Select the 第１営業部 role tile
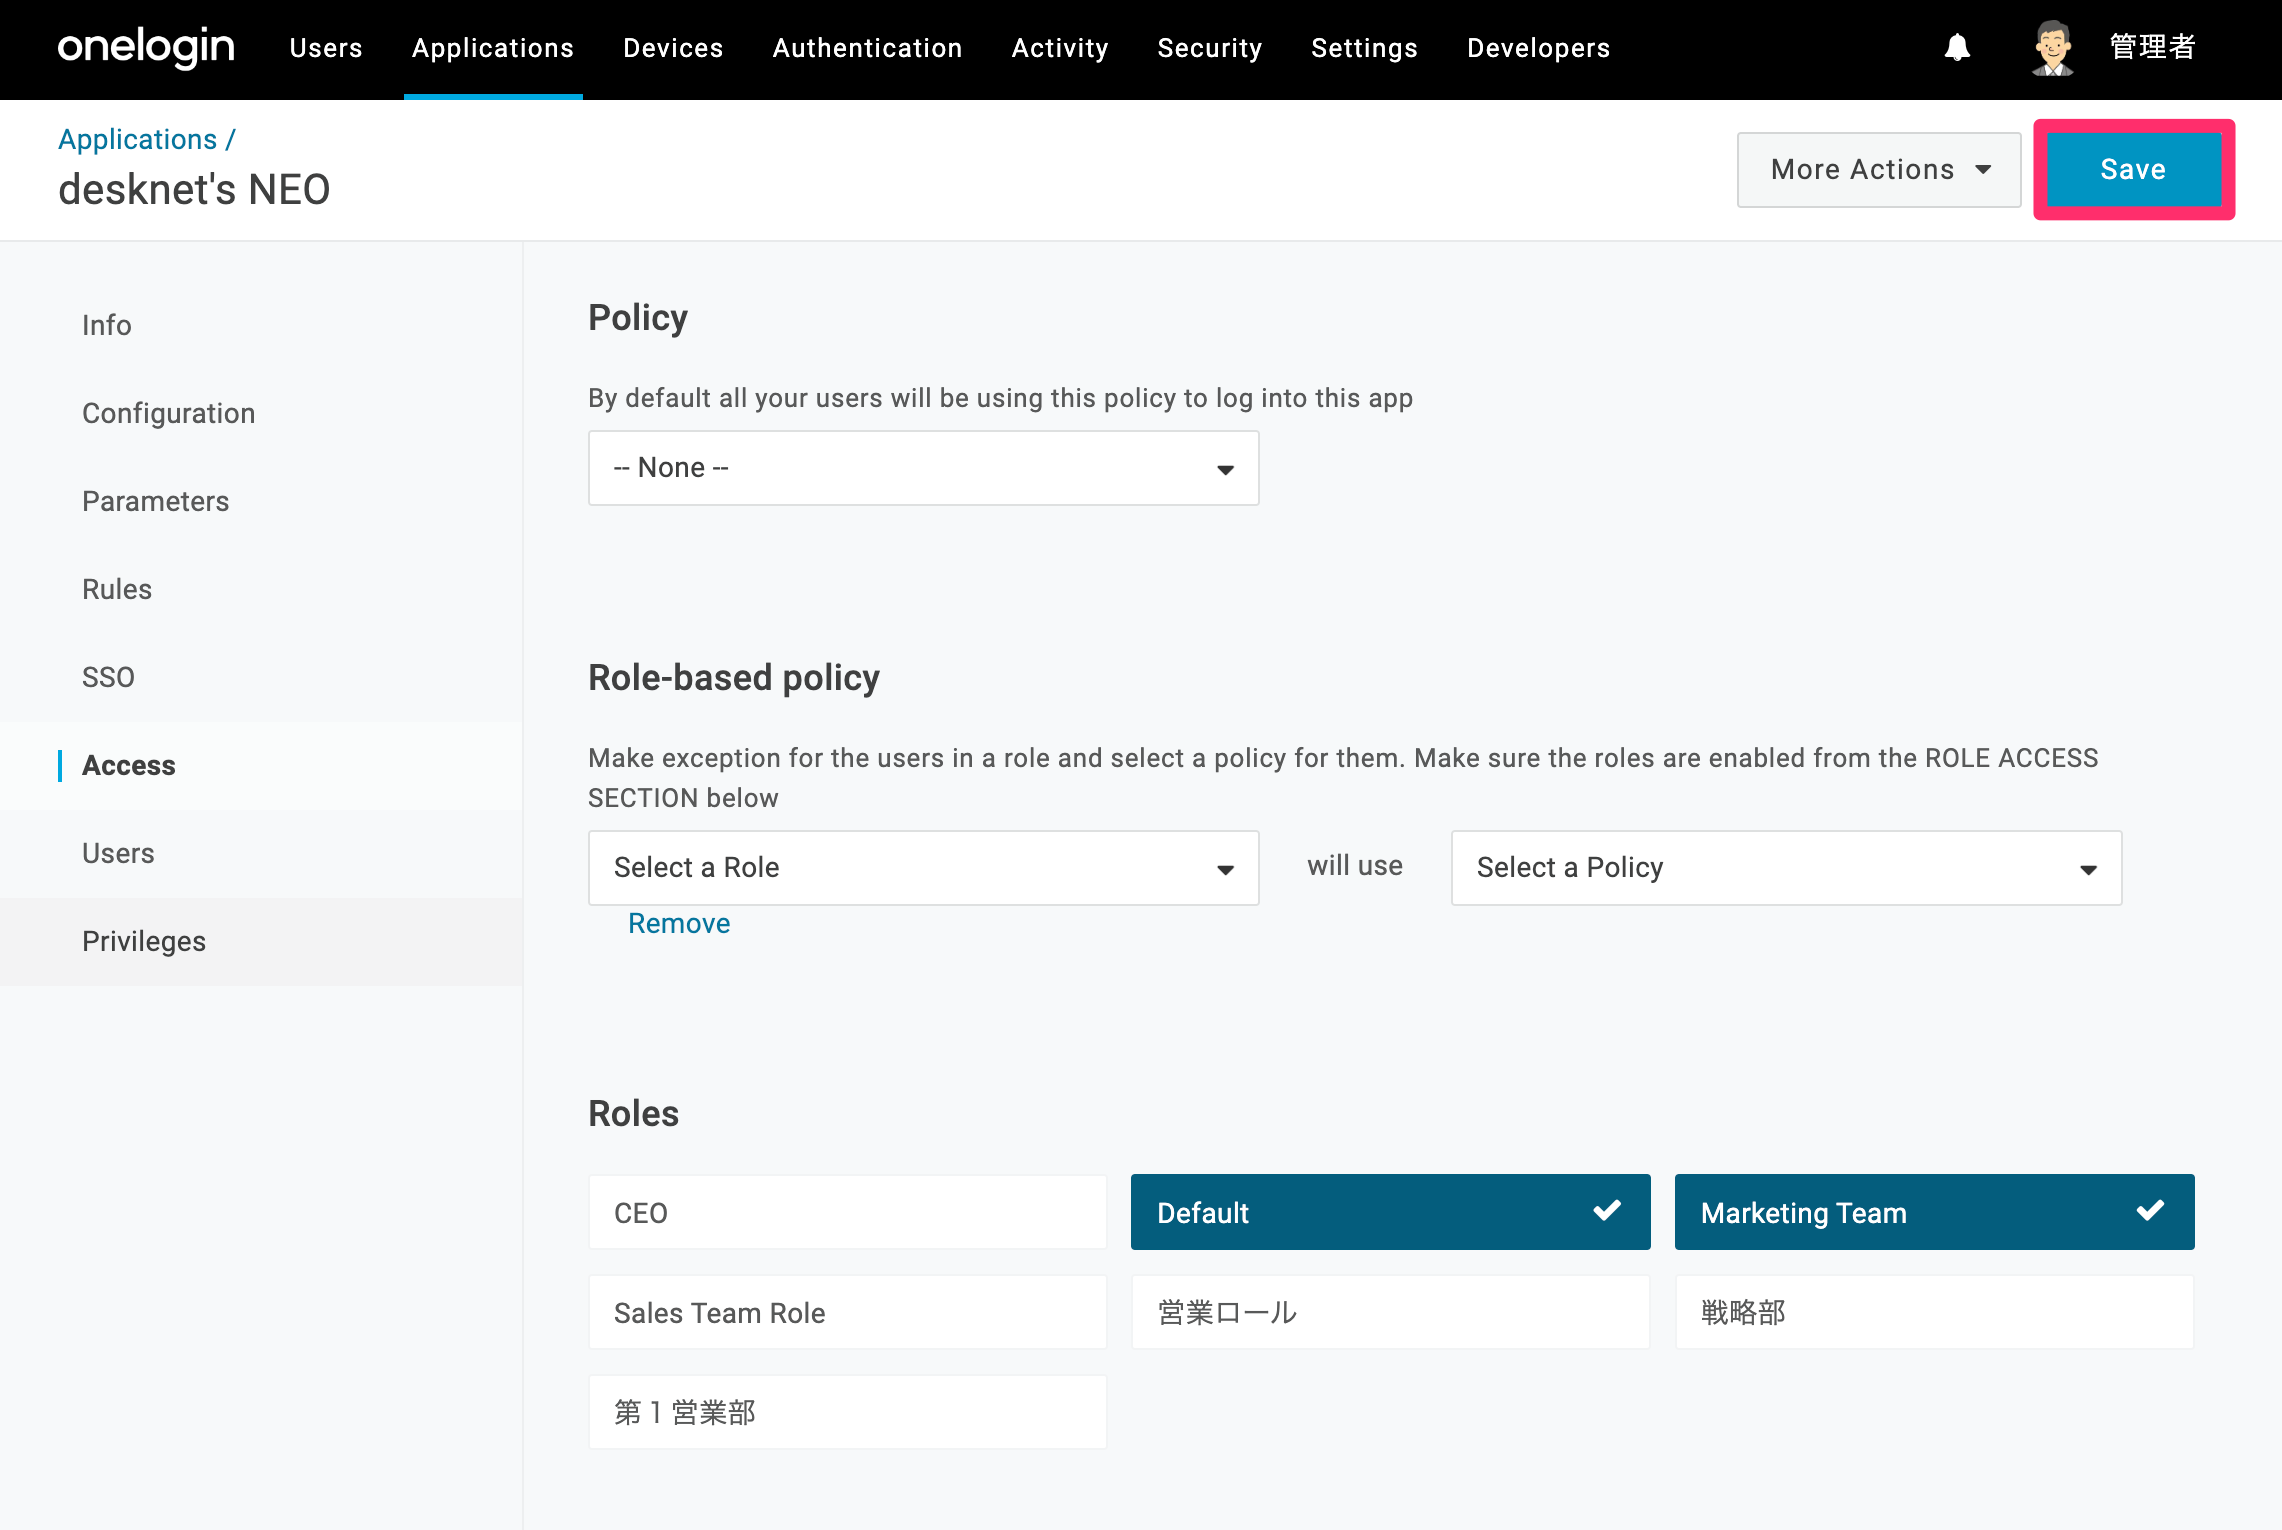Screen dimensions: 2282x1530 848,1412
